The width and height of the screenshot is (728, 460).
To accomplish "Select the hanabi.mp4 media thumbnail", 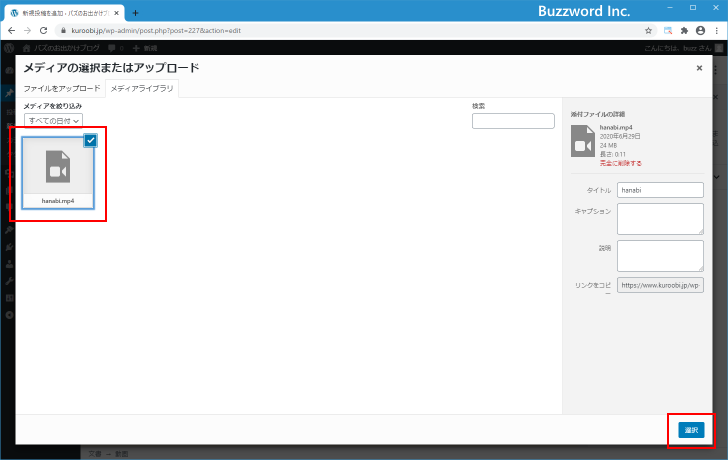I will (58, 172).
